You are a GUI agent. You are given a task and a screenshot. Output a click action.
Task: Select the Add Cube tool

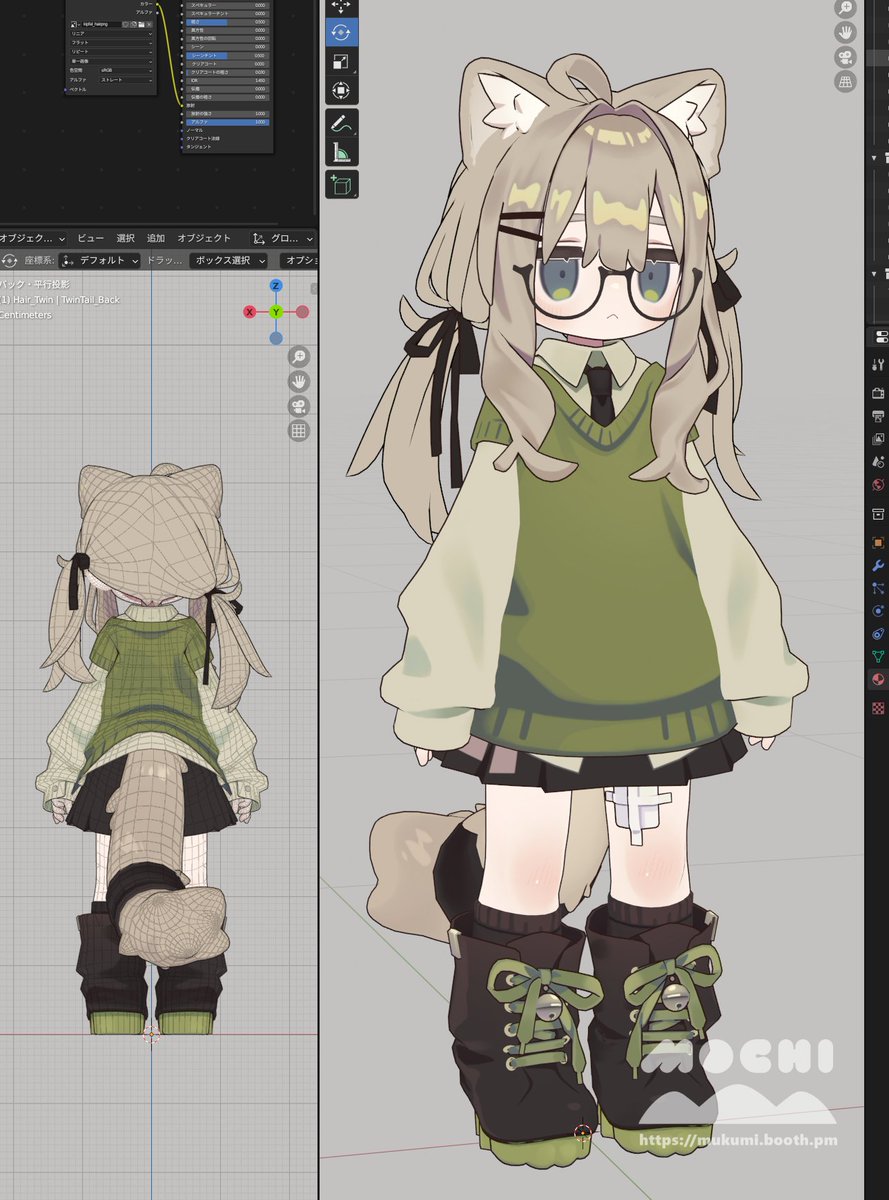[341, 185]
